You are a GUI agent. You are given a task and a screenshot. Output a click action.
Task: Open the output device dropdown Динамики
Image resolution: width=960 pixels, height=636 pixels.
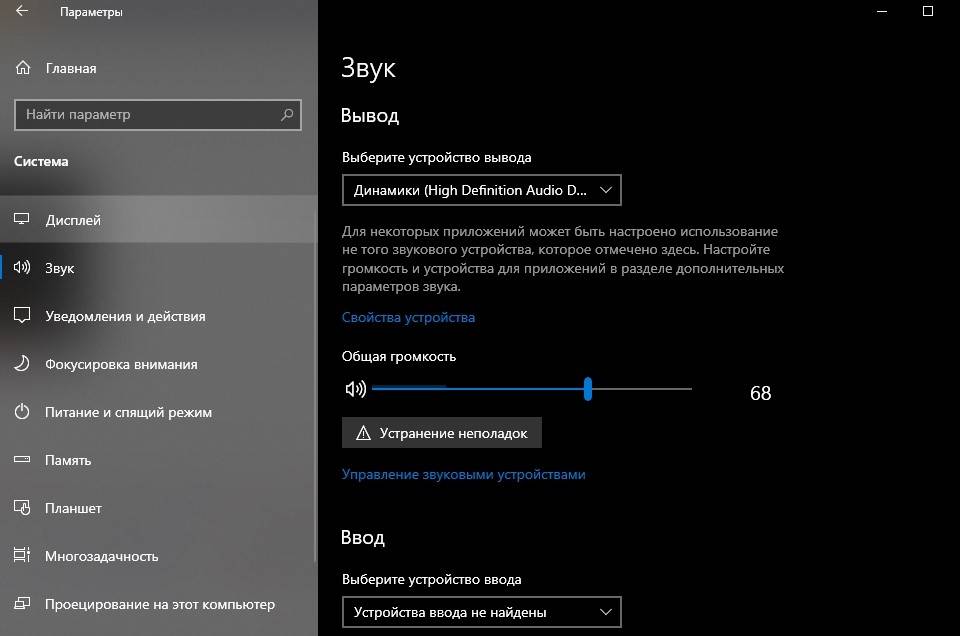(481, 189)
